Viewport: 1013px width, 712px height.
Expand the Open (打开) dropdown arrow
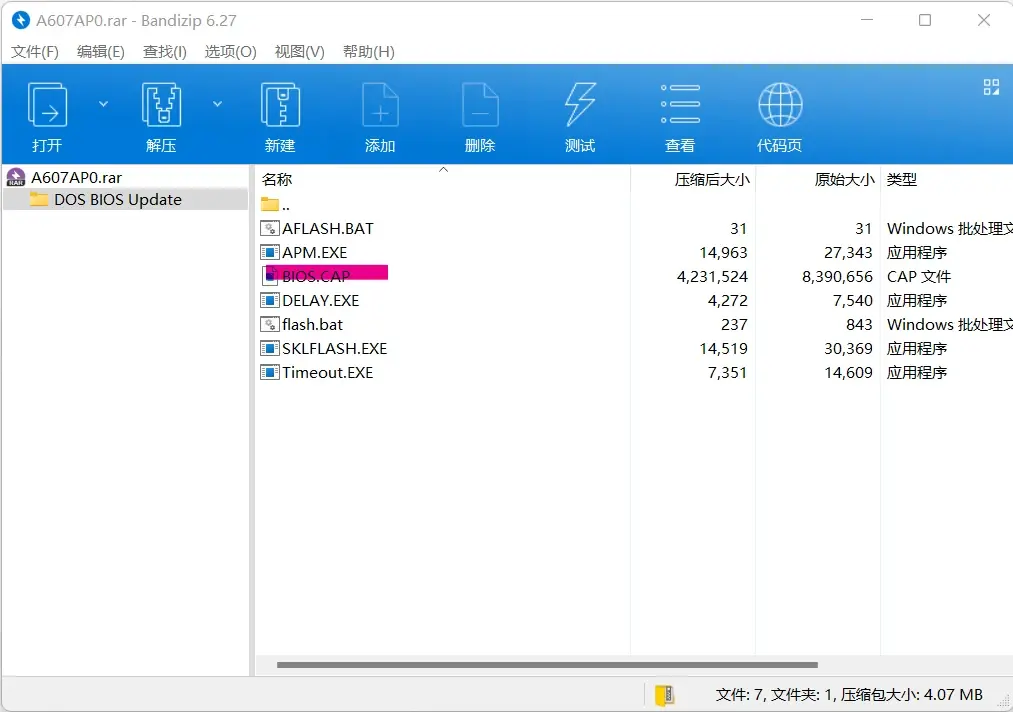103,104
